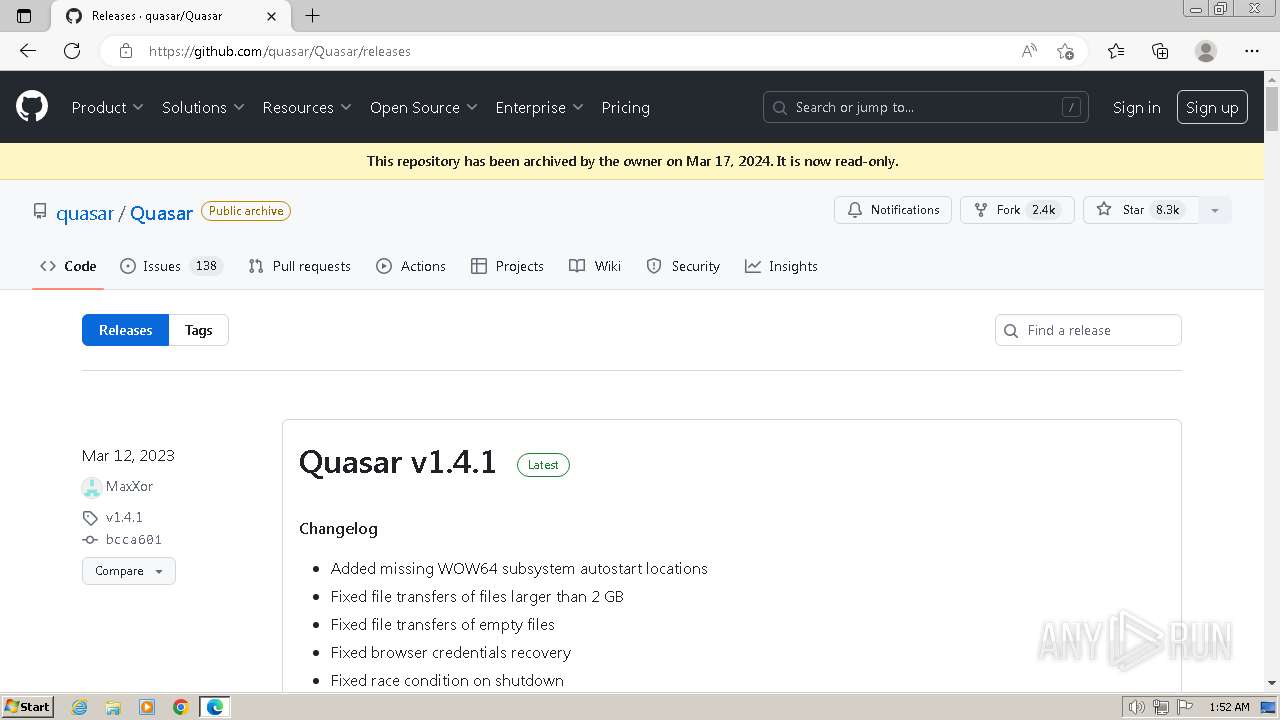This screenshot has height=720, width=1280.
Task: Open browser Collections icon
Action: tap(1160, 51)
